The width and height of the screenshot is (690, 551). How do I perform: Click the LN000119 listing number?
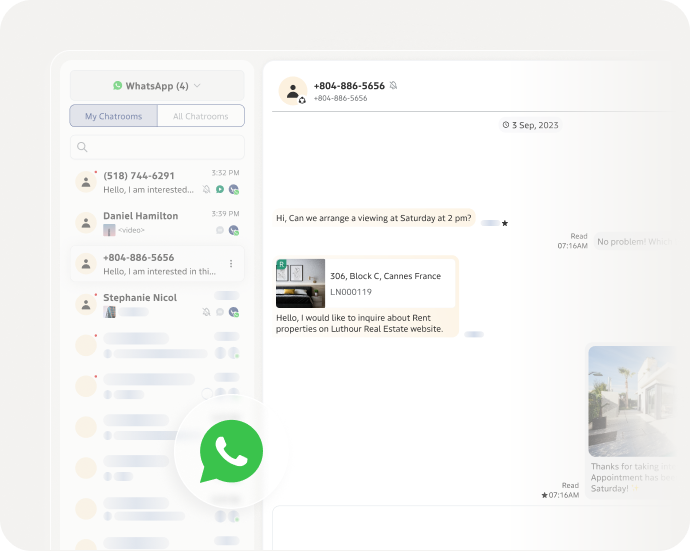351,292
